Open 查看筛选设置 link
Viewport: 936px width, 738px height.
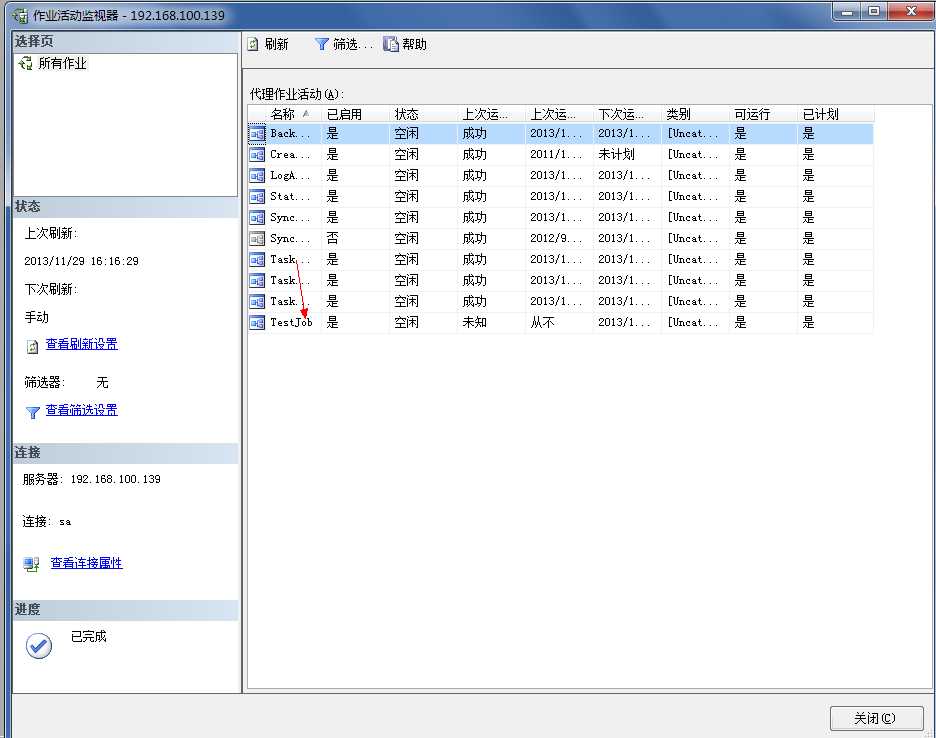82,410
